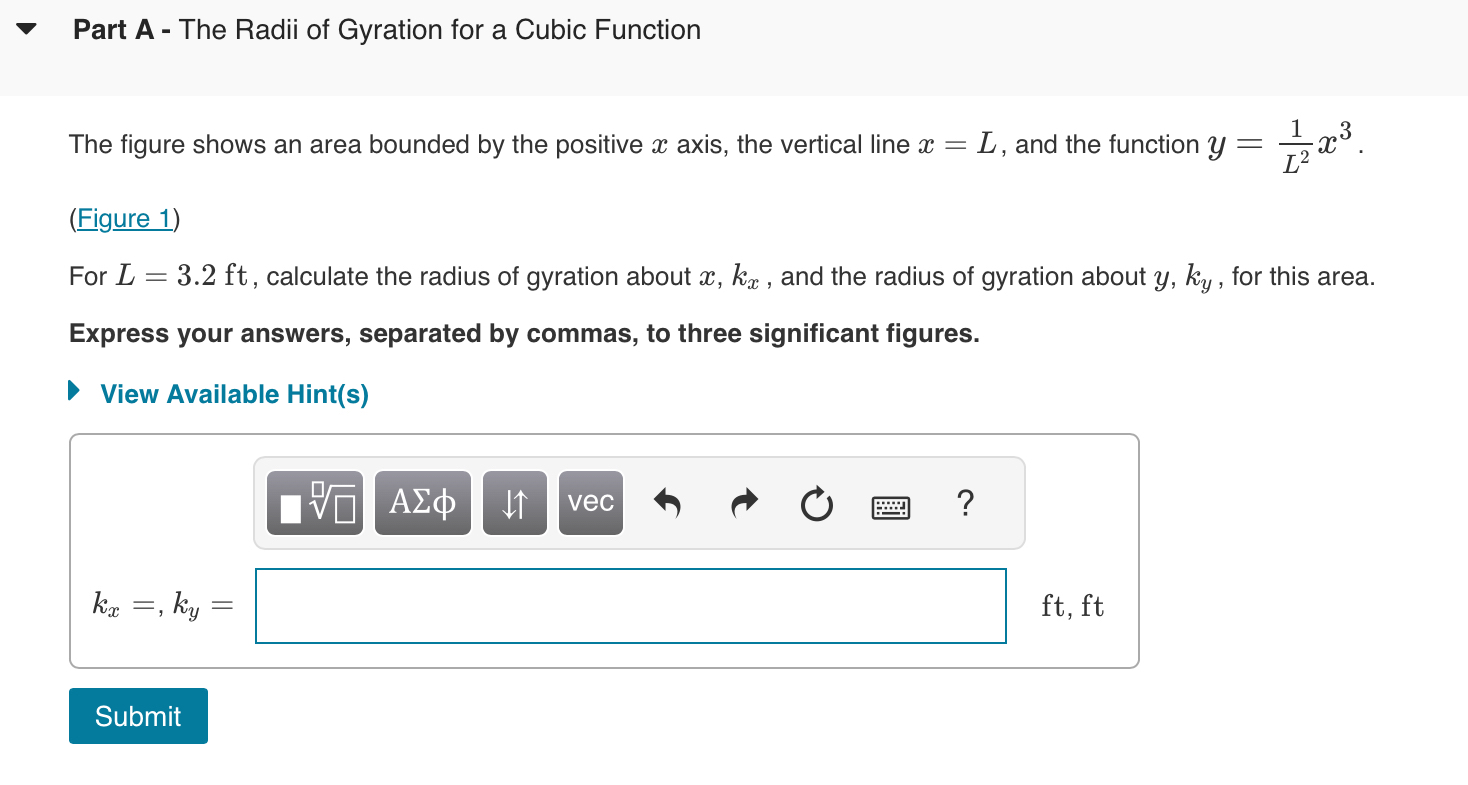Open Figure 1
The image size is (1468, 785).
pyautogui.click(x=124, y=218)
